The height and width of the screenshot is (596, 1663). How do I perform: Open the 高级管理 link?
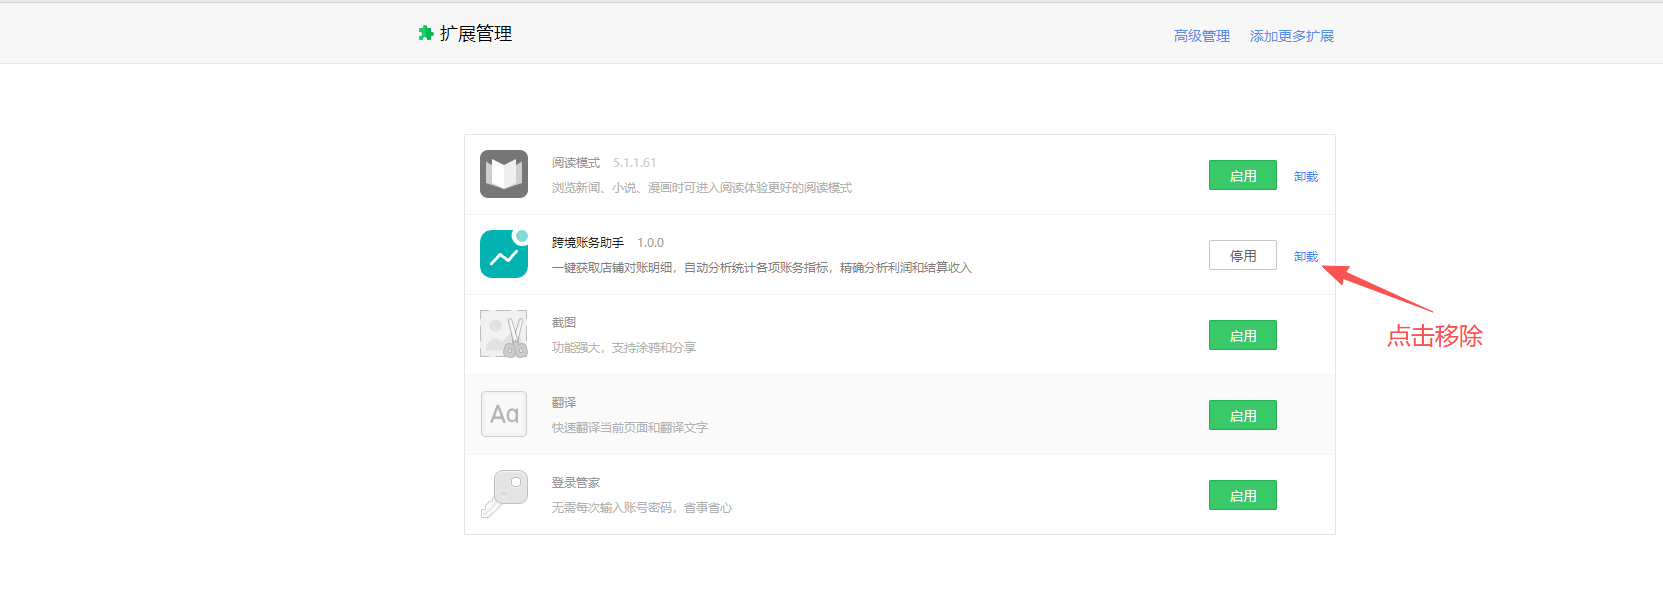coord(1202,36)
